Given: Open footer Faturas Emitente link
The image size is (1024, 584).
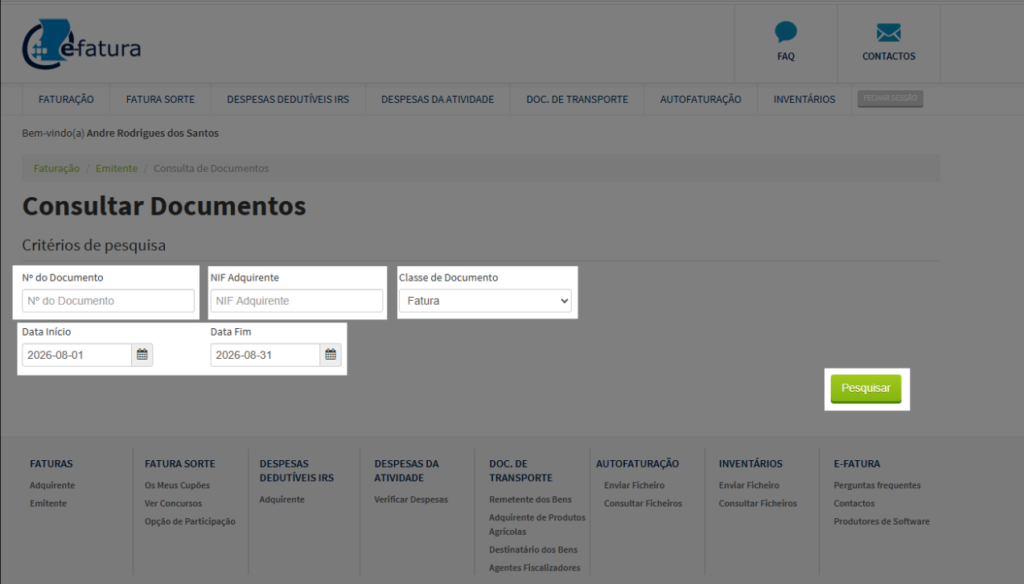Looking at the screenshot, I should 48,503.
